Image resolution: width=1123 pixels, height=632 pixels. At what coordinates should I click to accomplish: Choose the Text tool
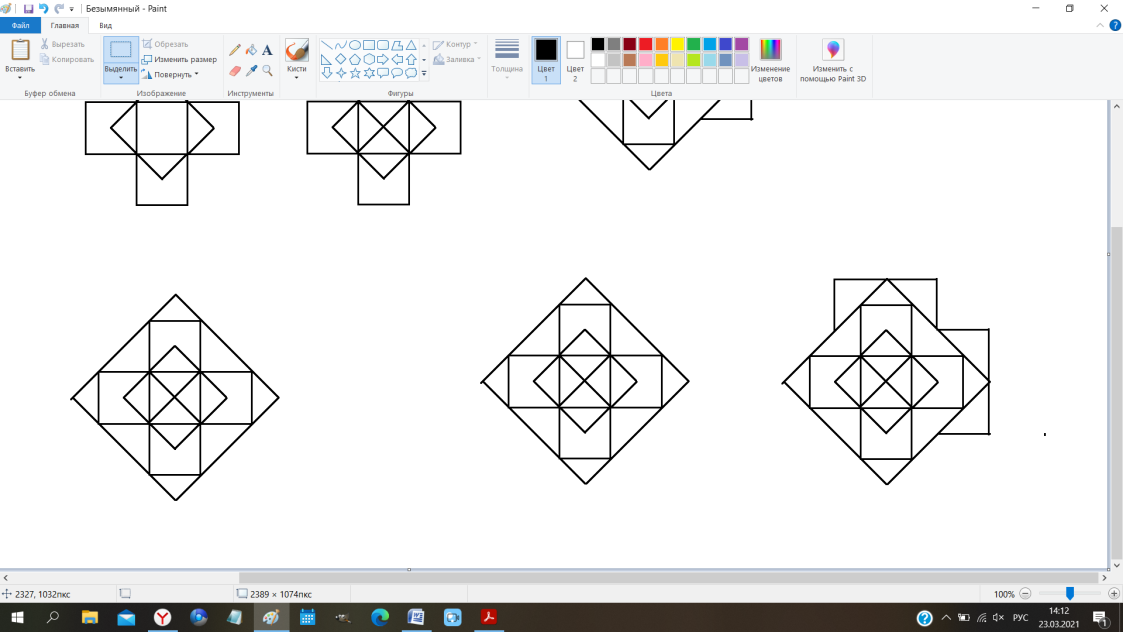(x=267, y=50)
